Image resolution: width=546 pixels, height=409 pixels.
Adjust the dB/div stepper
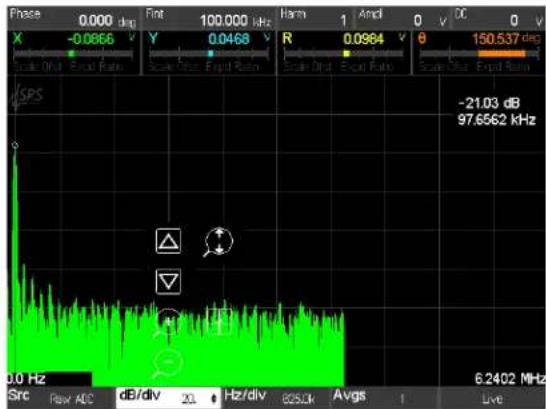click(x=169, y=398)
